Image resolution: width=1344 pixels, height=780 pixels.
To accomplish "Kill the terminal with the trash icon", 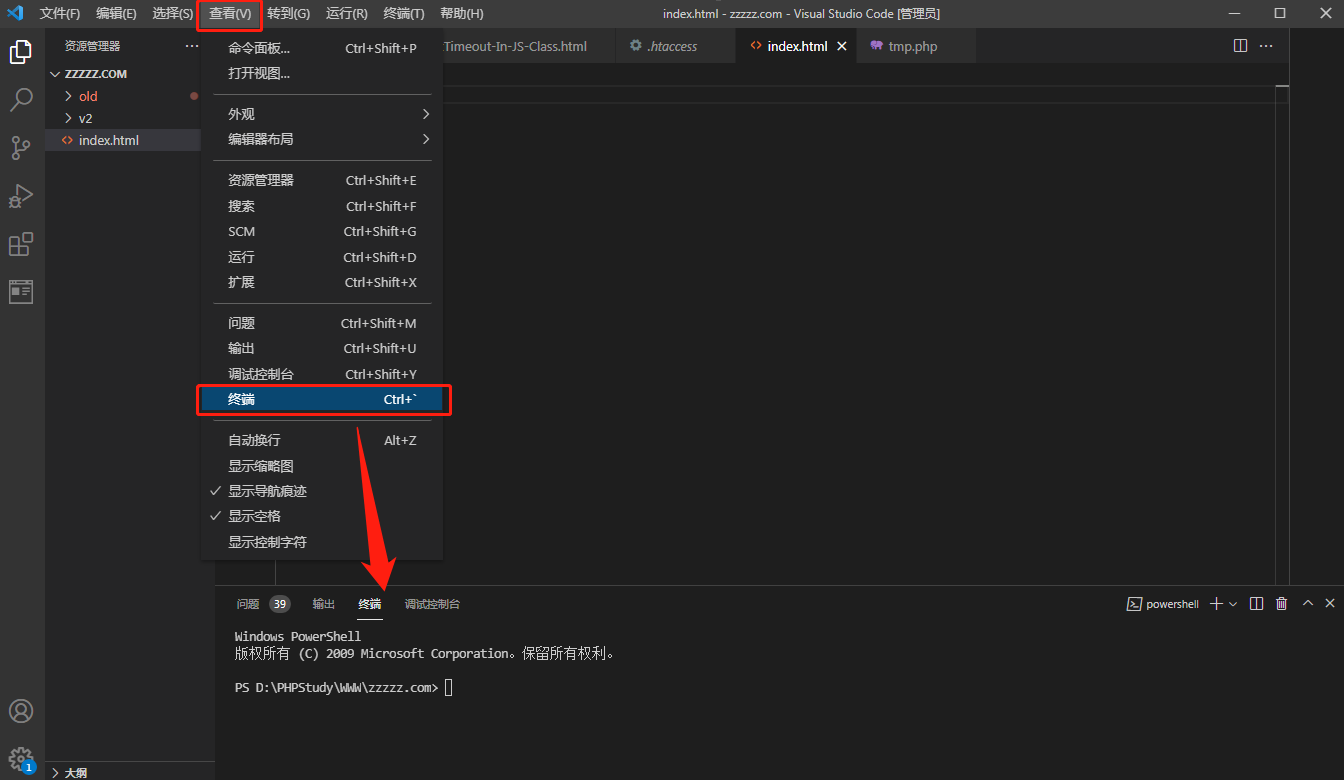I will [1281, 603].
